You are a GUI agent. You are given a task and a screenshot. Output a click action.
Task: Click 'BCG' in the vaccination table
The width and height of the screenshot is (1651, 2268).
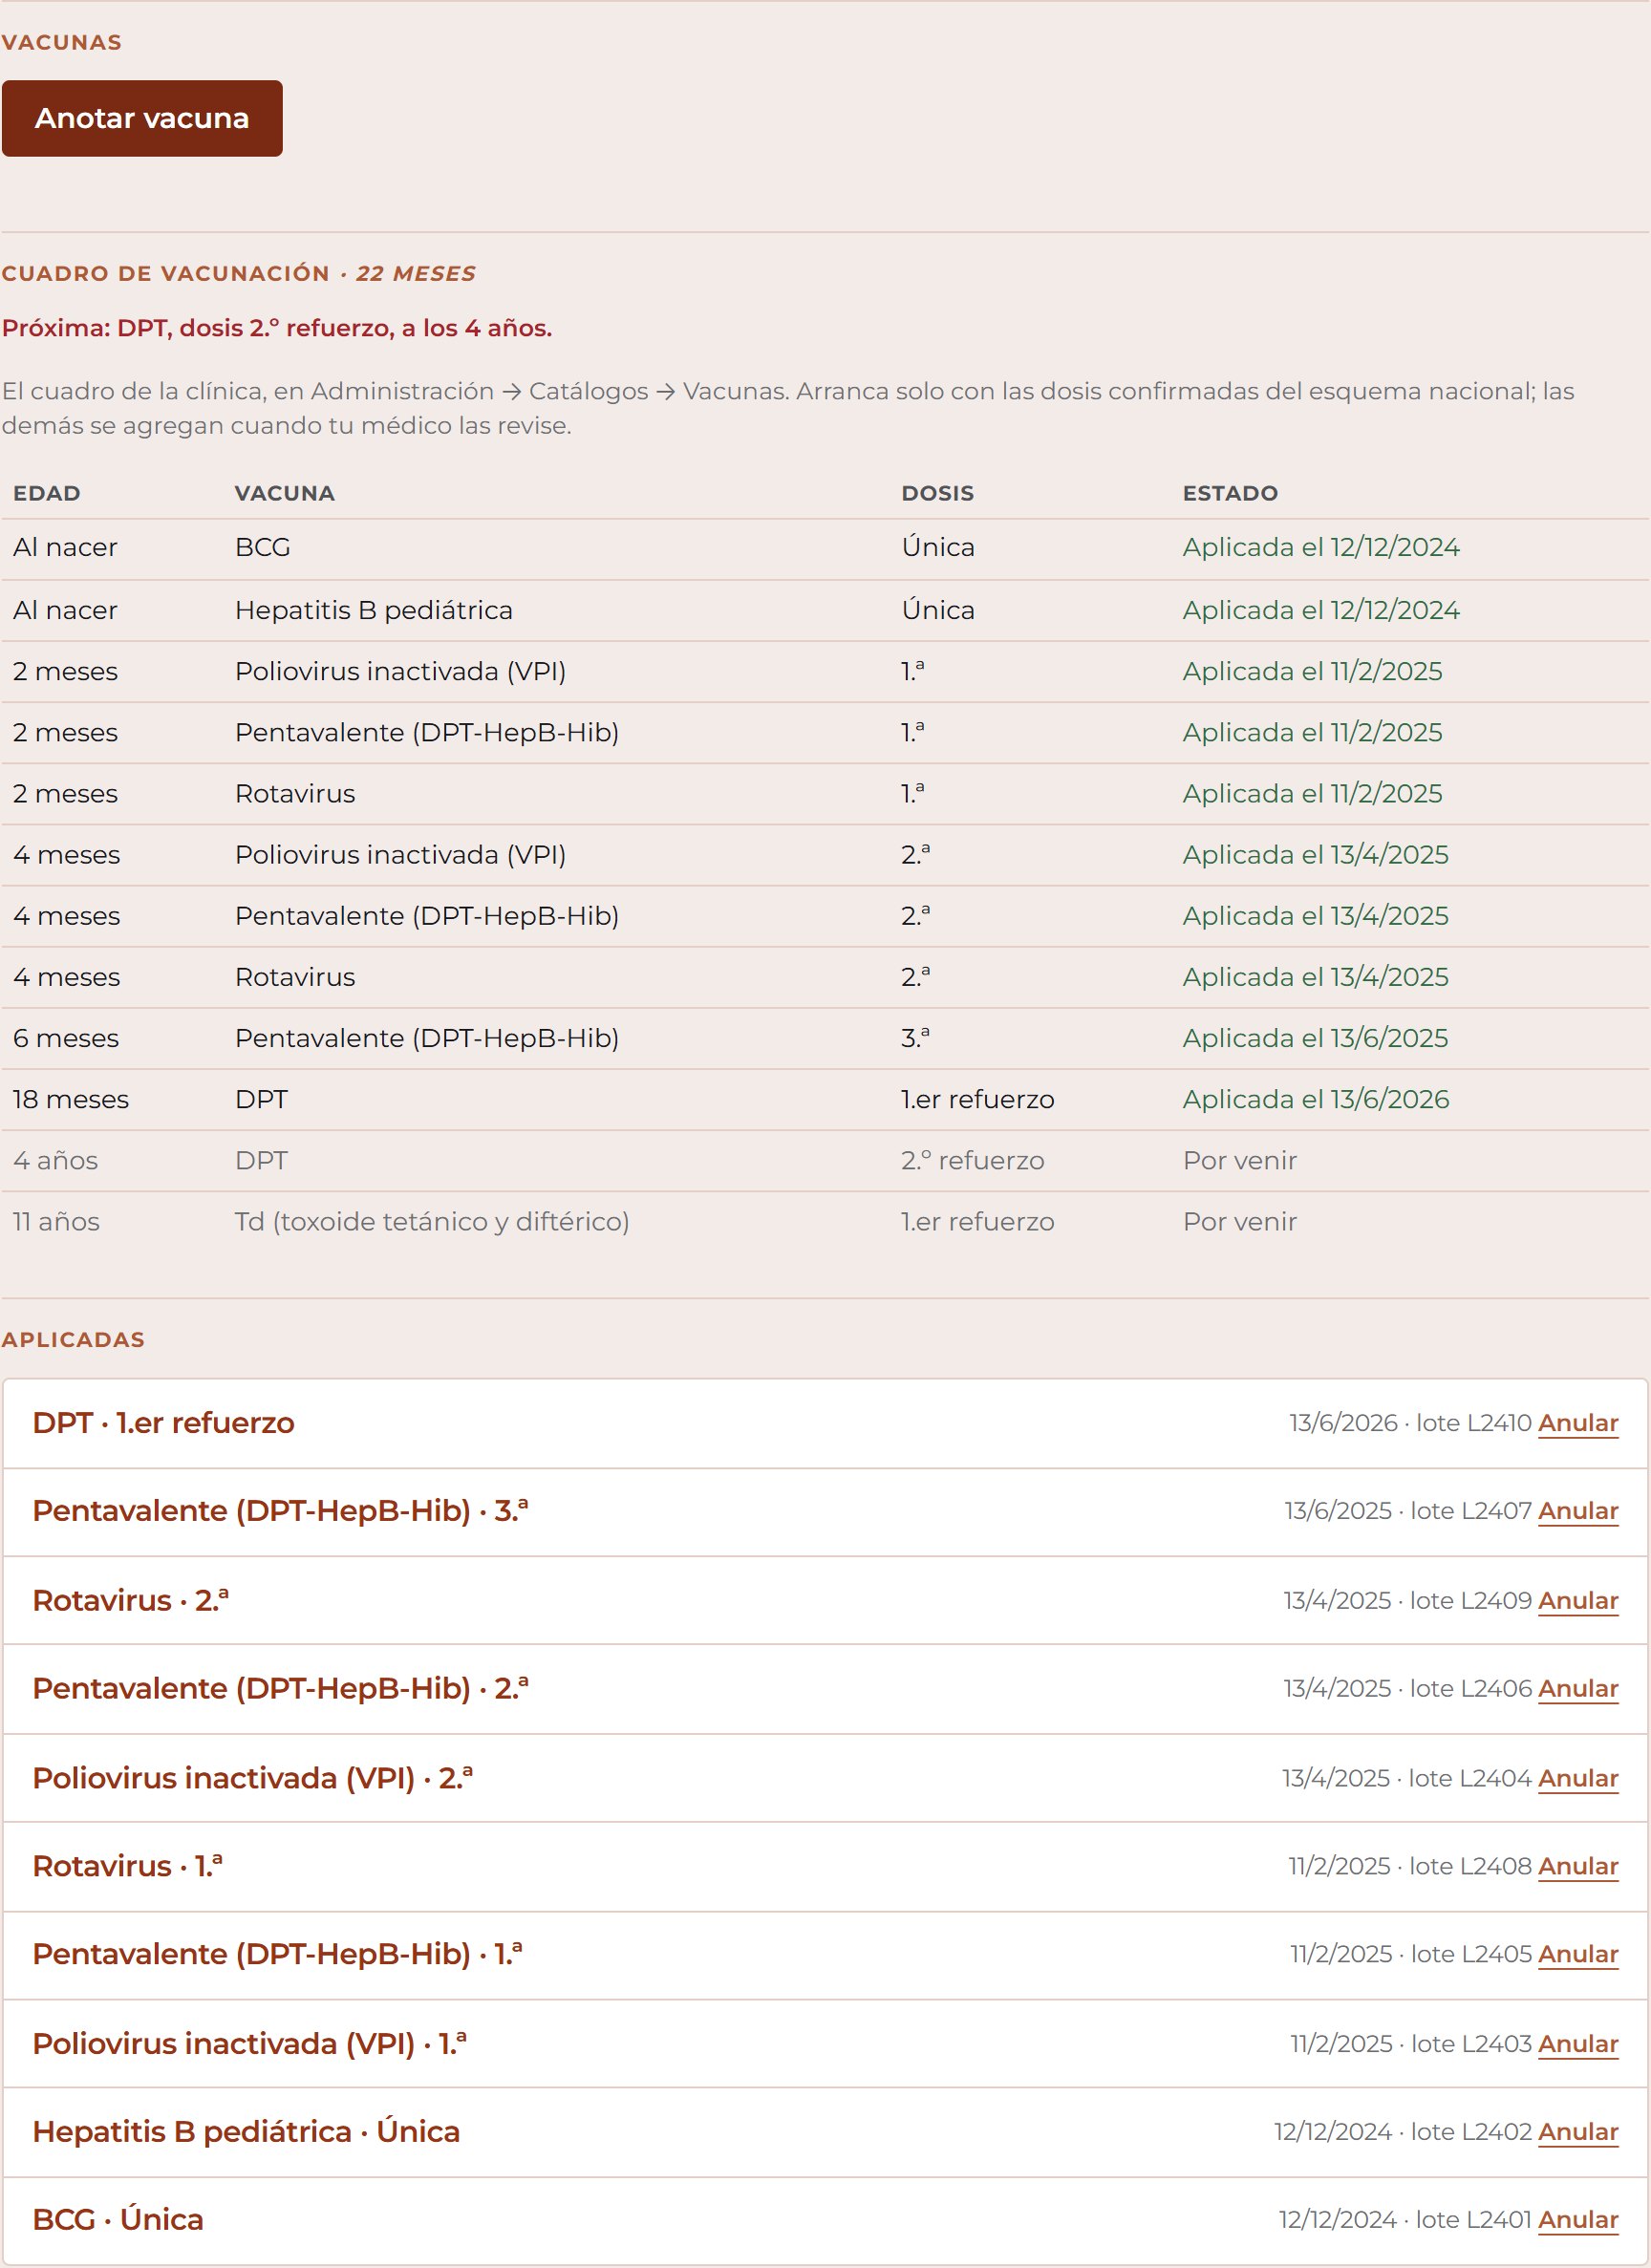click(x=263, y=547)
